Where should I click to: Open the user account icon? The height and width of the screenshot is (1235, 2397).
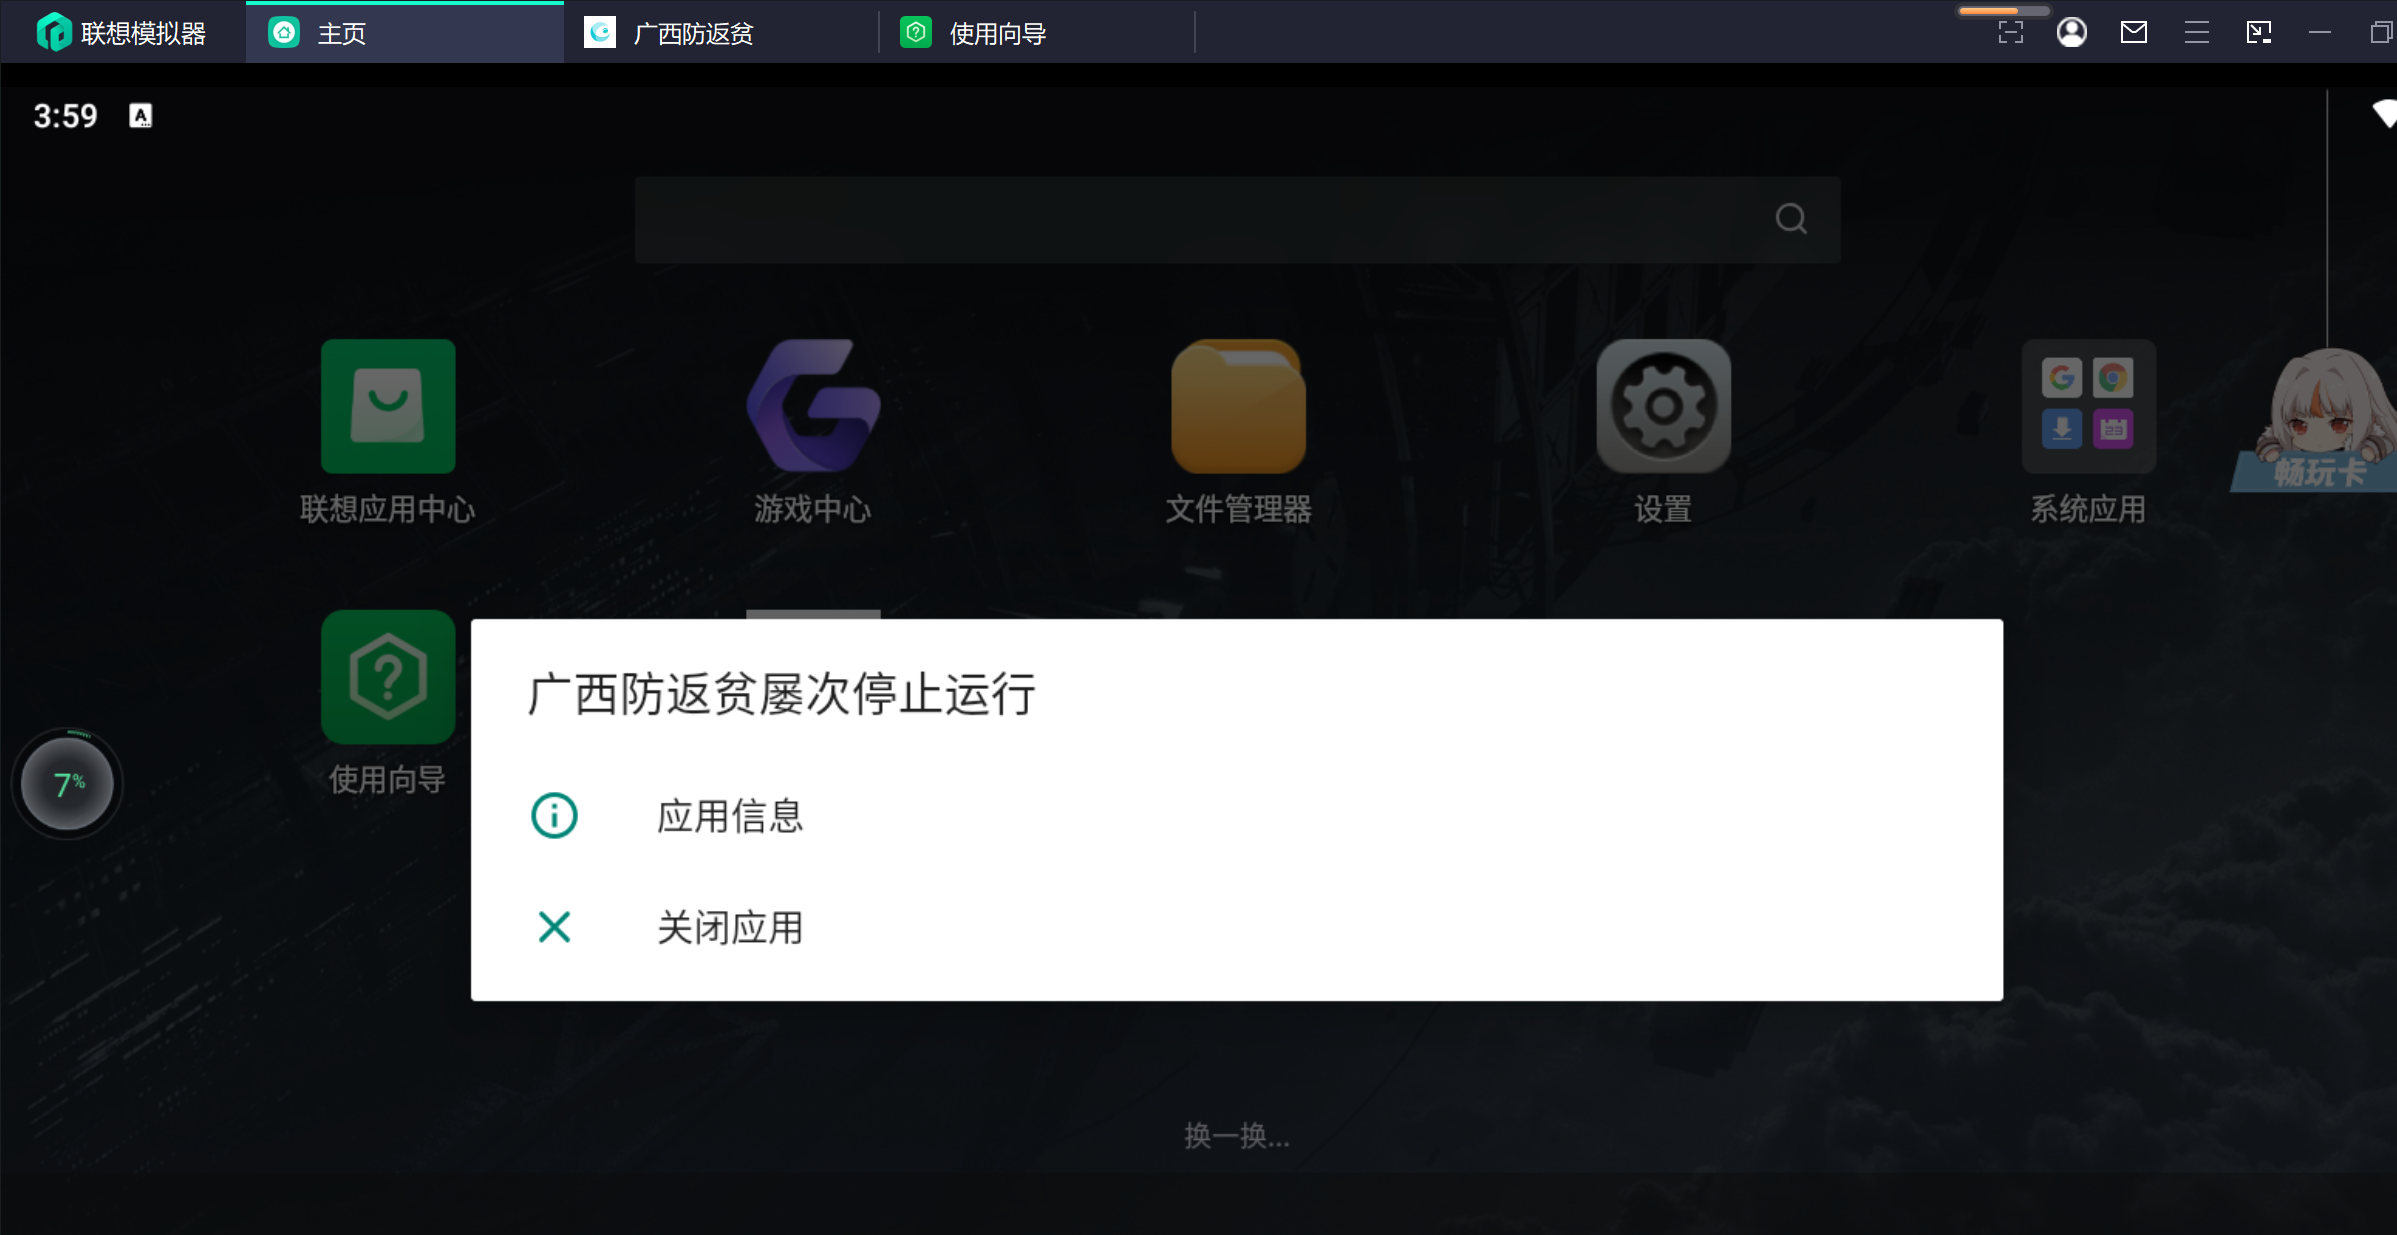(2072, 32)
